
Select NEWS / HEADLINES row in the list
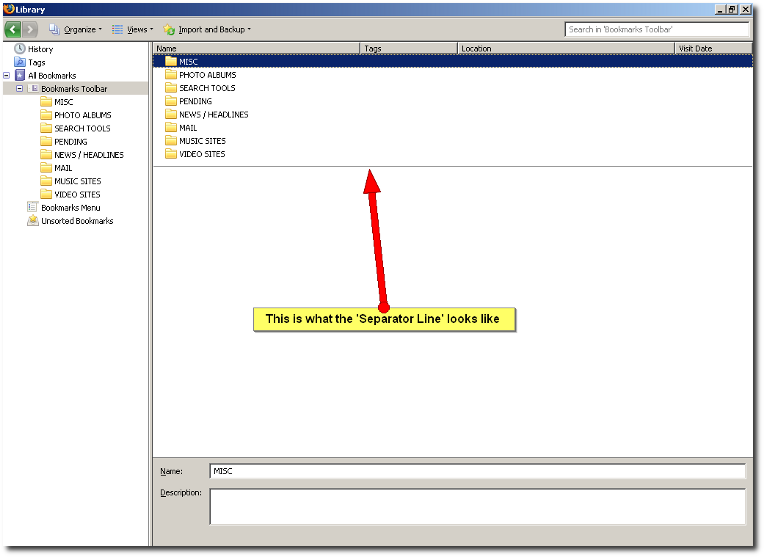pos(453,114)
